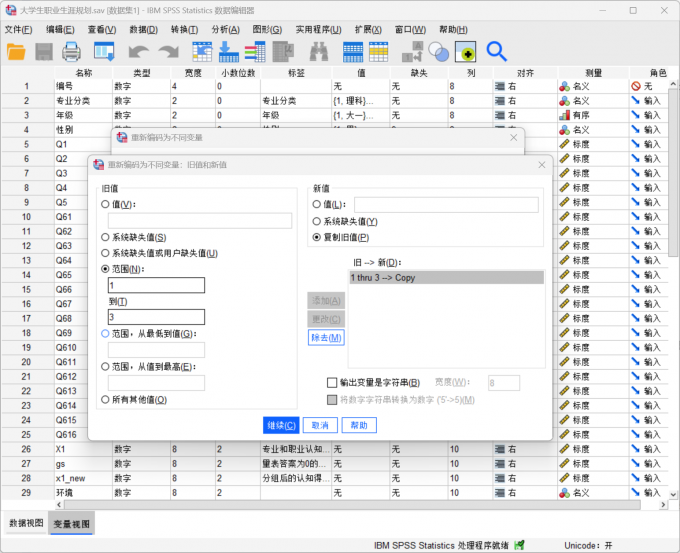
Task: Select 范围，从最低到值(G) radio
Action: (105, 334)
